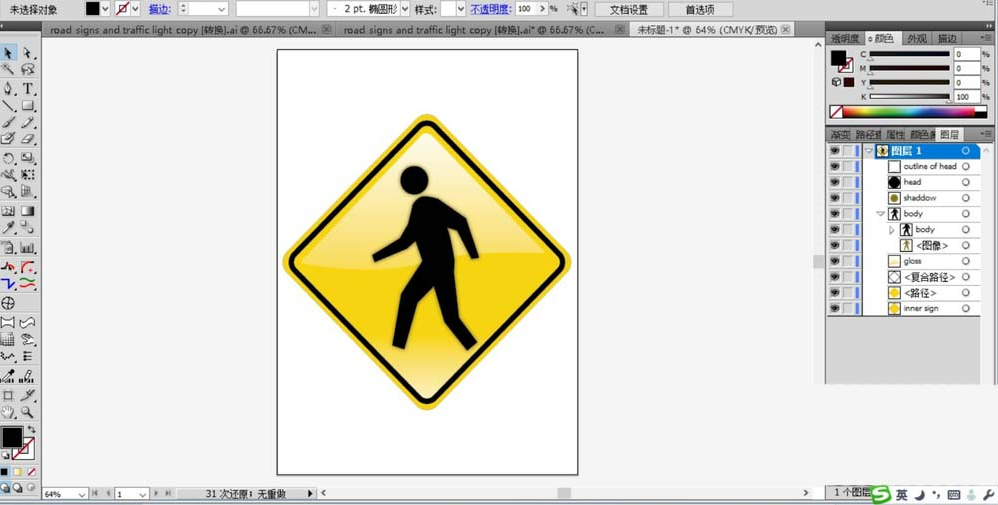Select the black arrow Selection tool
998x505 pixels.
pyautogui.click(x=8, y=53)
